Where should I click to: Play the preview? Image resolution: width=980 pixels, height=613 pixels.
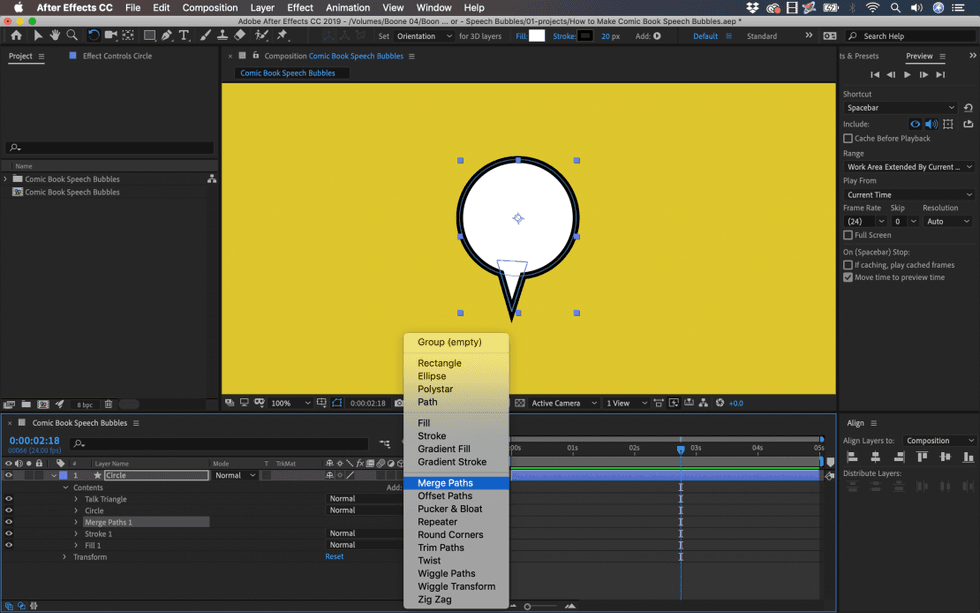[907, 74]
